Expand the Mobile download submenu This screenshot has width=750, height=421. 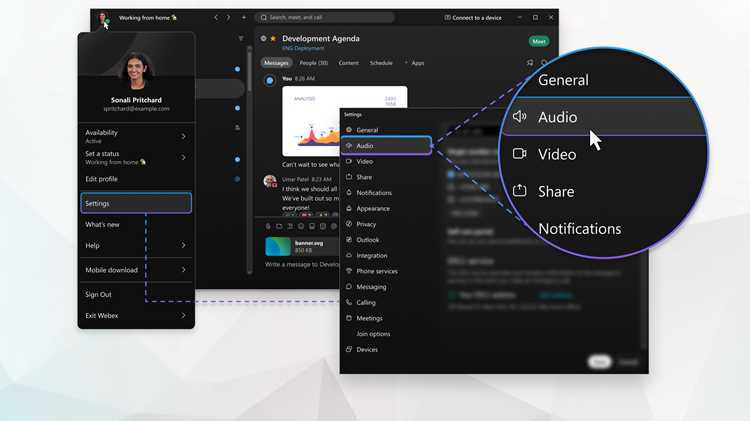[136, 270]
